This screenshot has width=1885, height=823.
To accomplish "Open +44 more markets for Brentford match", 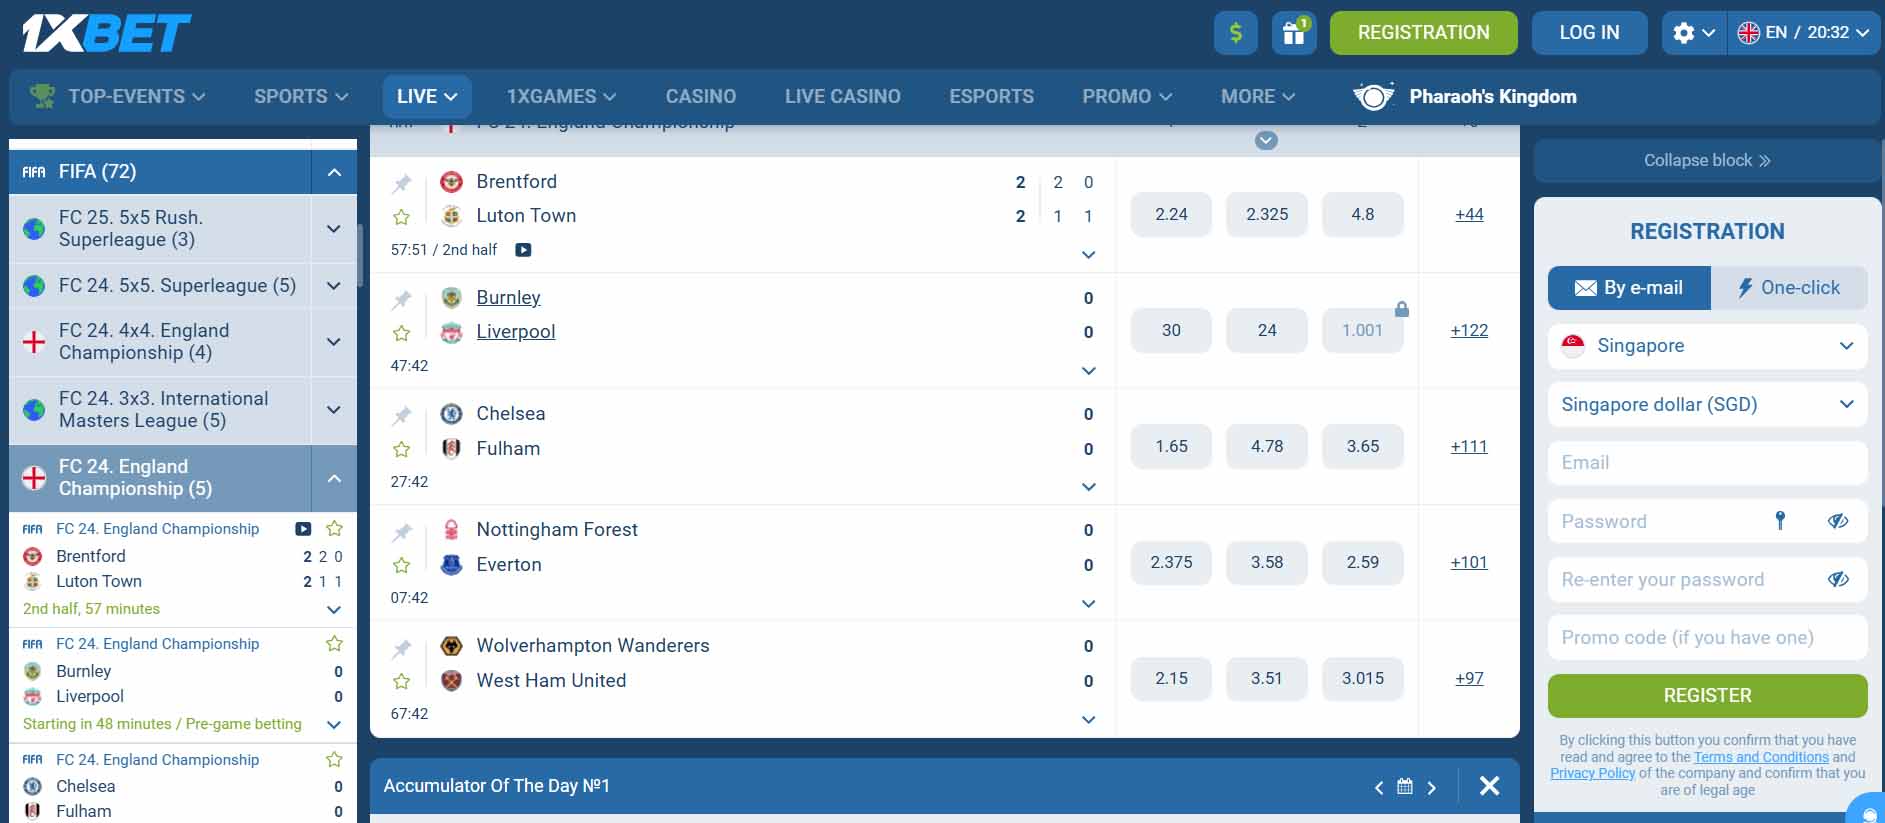I will (x=1469, y=214).
